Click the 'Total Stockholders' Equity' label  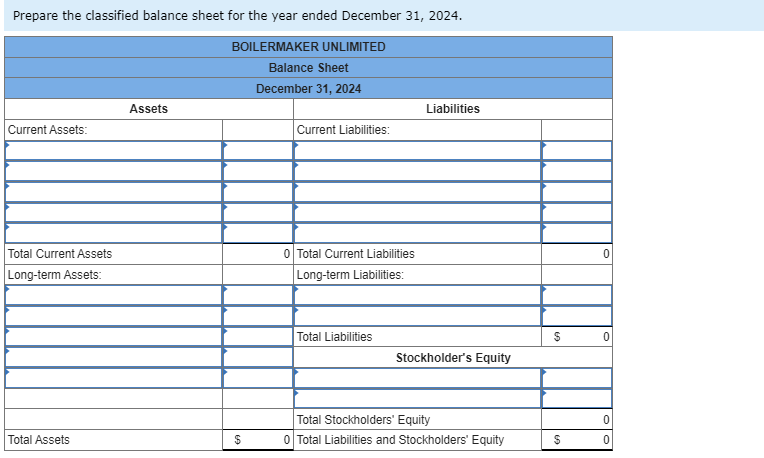pos(363,420)
